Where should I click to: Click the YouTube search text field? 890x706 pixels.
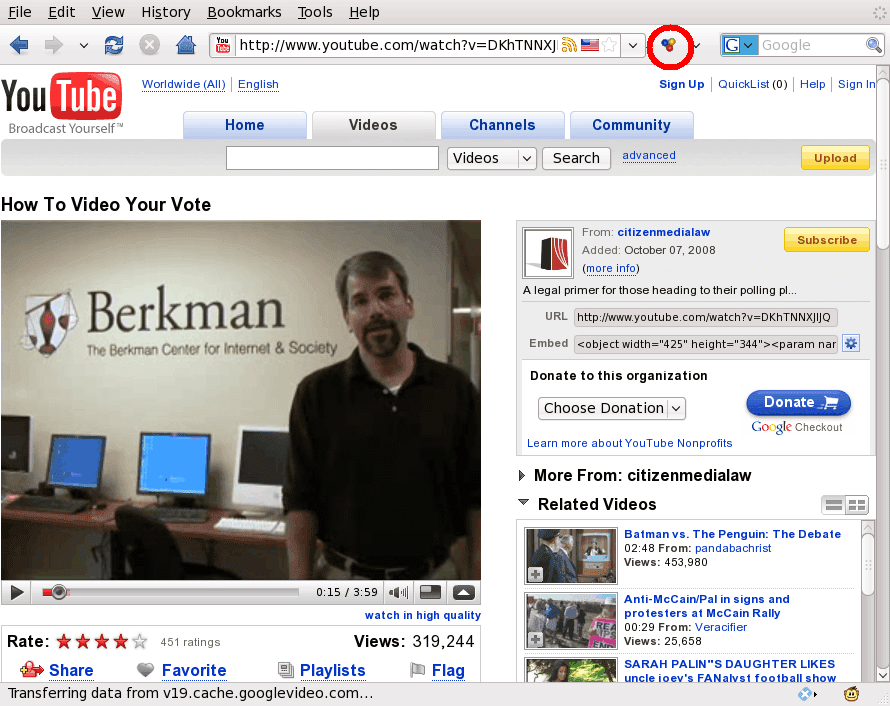click(332, 158)
